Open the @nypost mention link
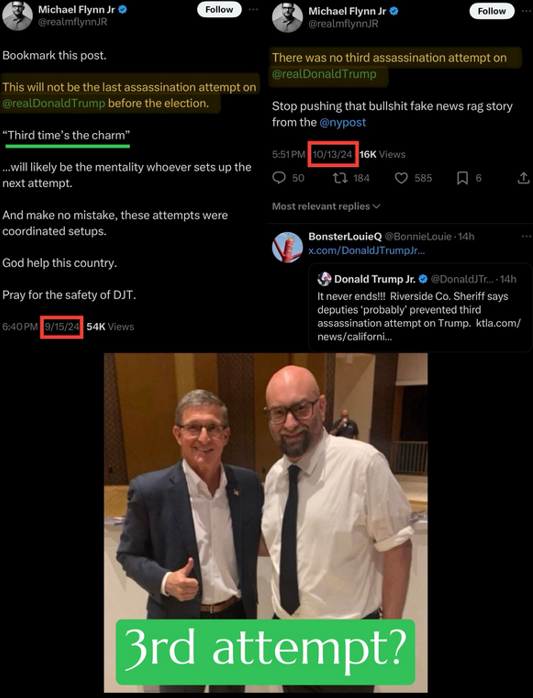Image resolution: width=533 pixels, height=698 pixels. click(342, 122)
